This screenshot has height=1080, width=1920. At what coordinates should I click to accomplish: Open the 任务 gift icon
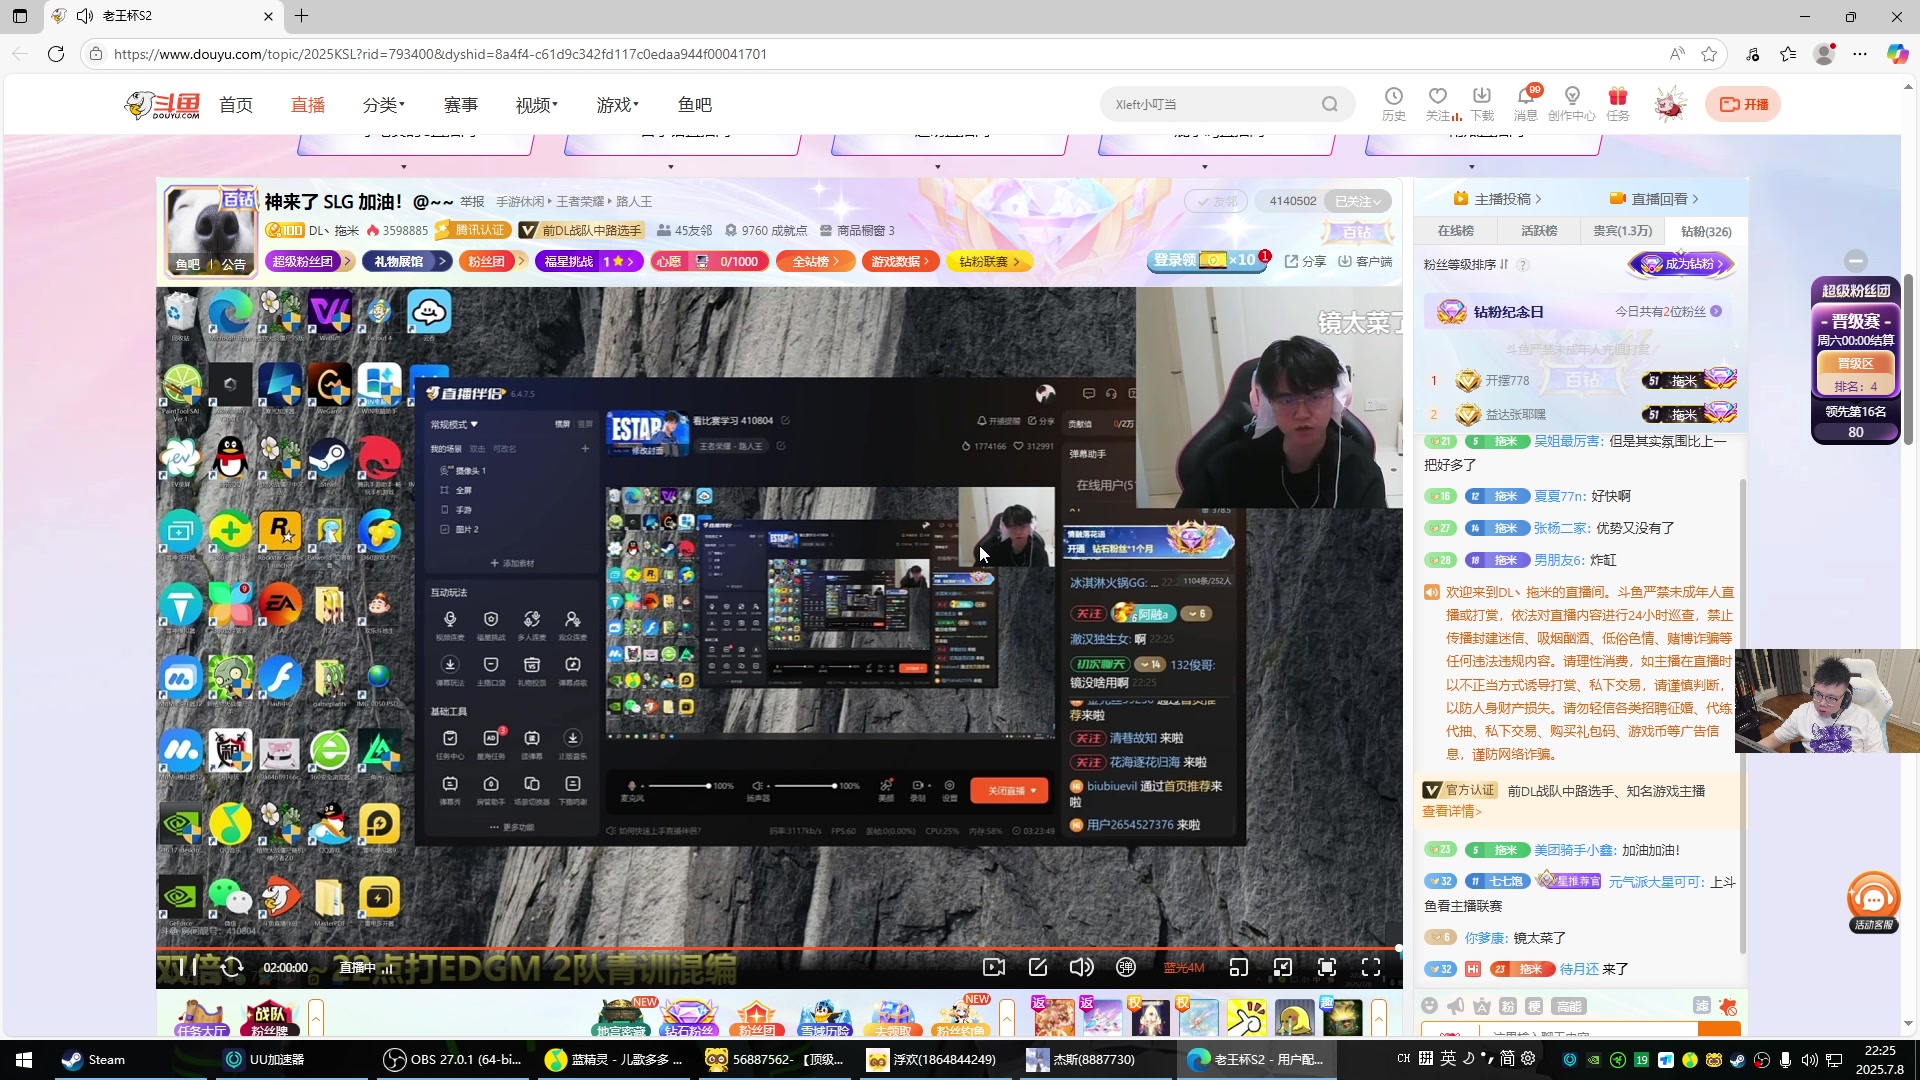pyautogui.click(x=1618, y=103)
